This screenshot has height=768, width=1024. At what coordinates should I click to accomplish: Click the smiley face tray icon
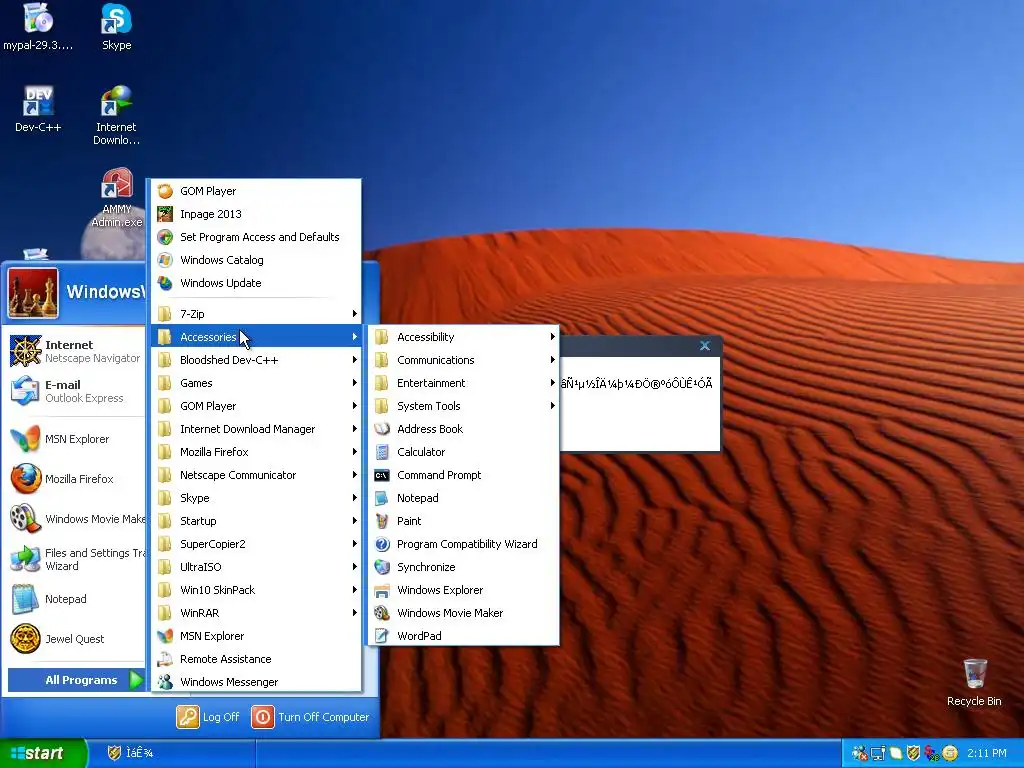point(950,753)
